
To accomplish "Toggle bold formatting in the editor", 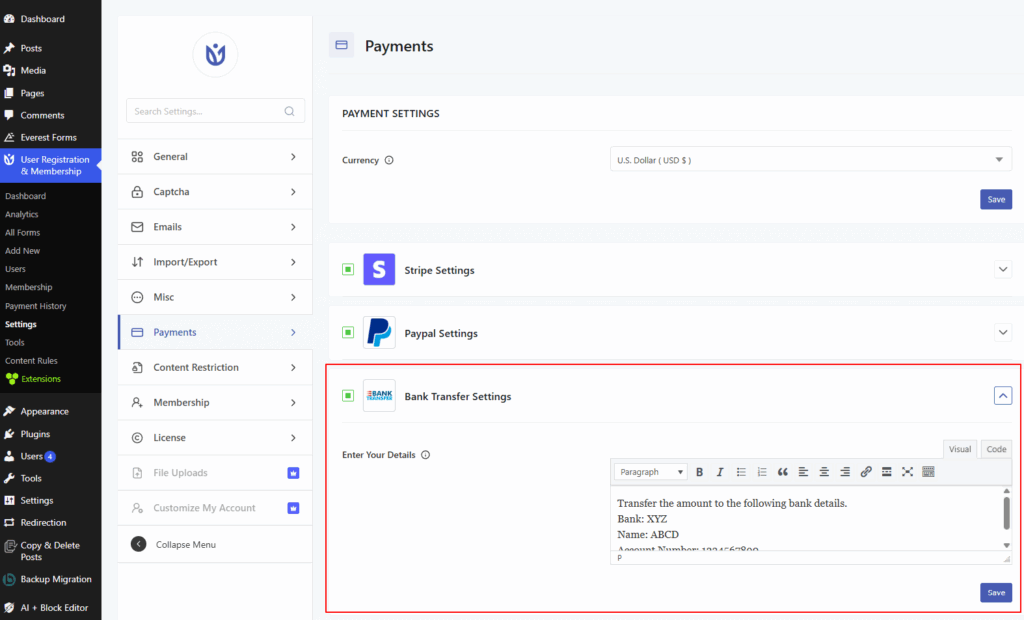I will [700, 472].
